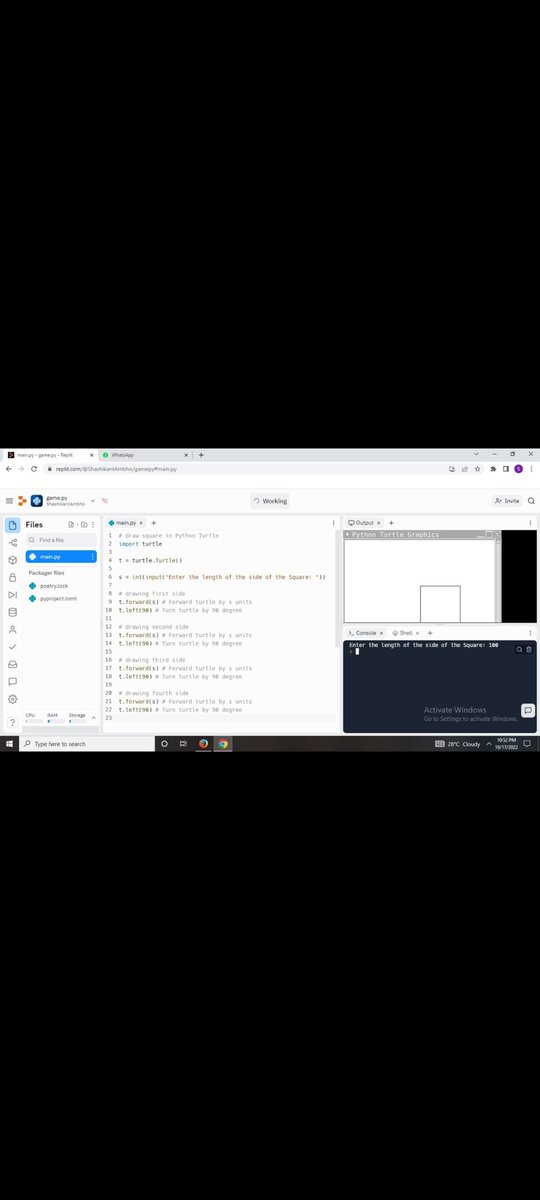Open the Chrome profile avatar
Viewport: 540px width, 1200px height.
point(518,468)
